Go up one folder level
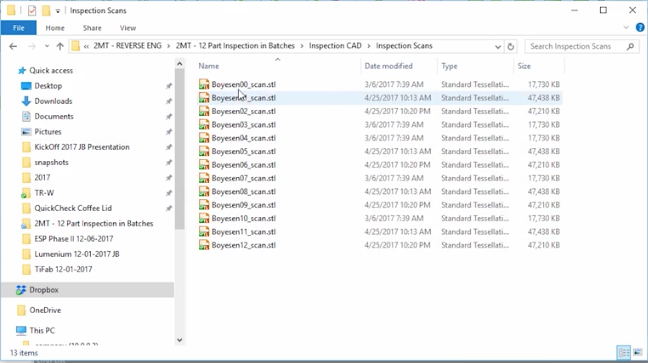This screenshot has height=363, width=648. (60, 46)
